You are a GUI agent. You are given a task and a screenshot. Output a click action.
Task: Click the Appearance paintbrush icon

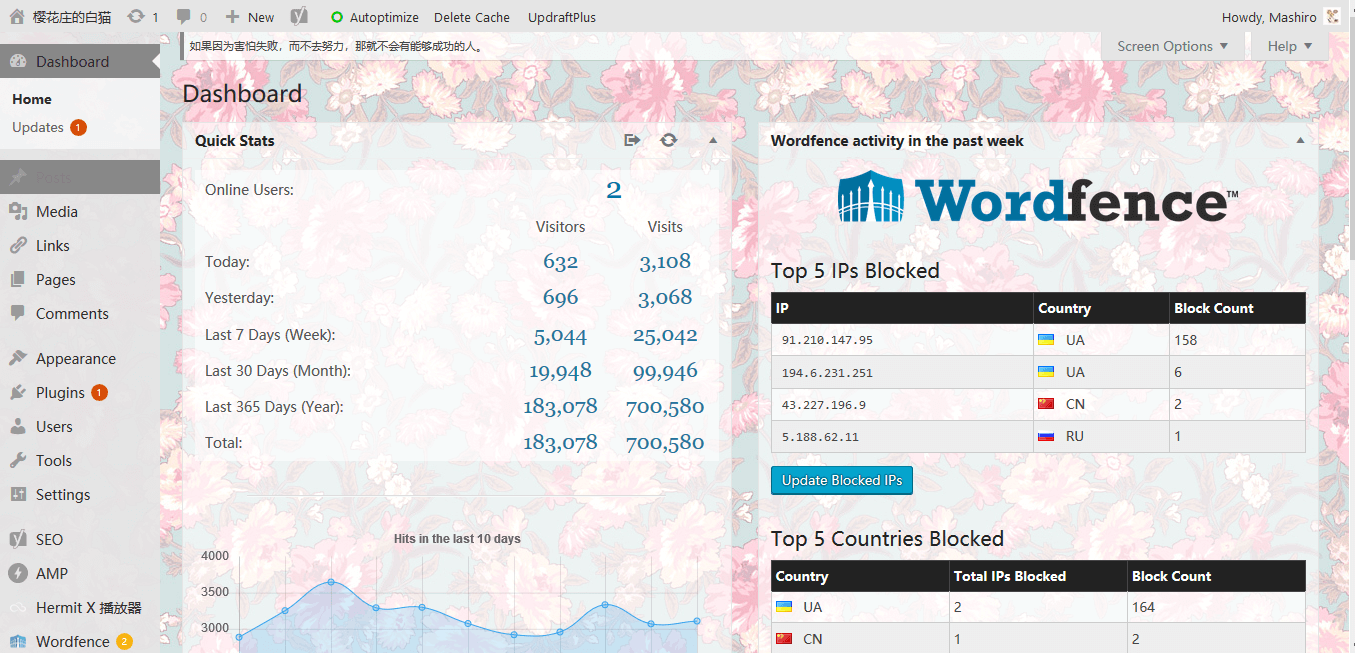point(18,358)
